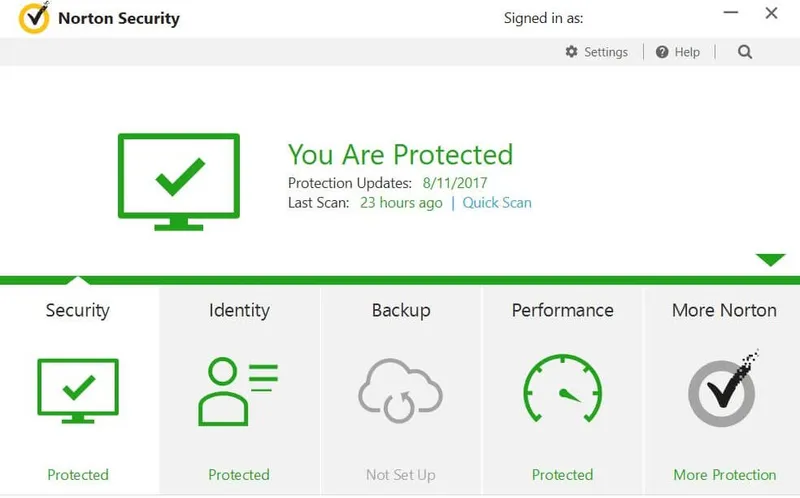Click Protection Updates date 8/11/2017
800x498 pixels.
pos(455,183)
